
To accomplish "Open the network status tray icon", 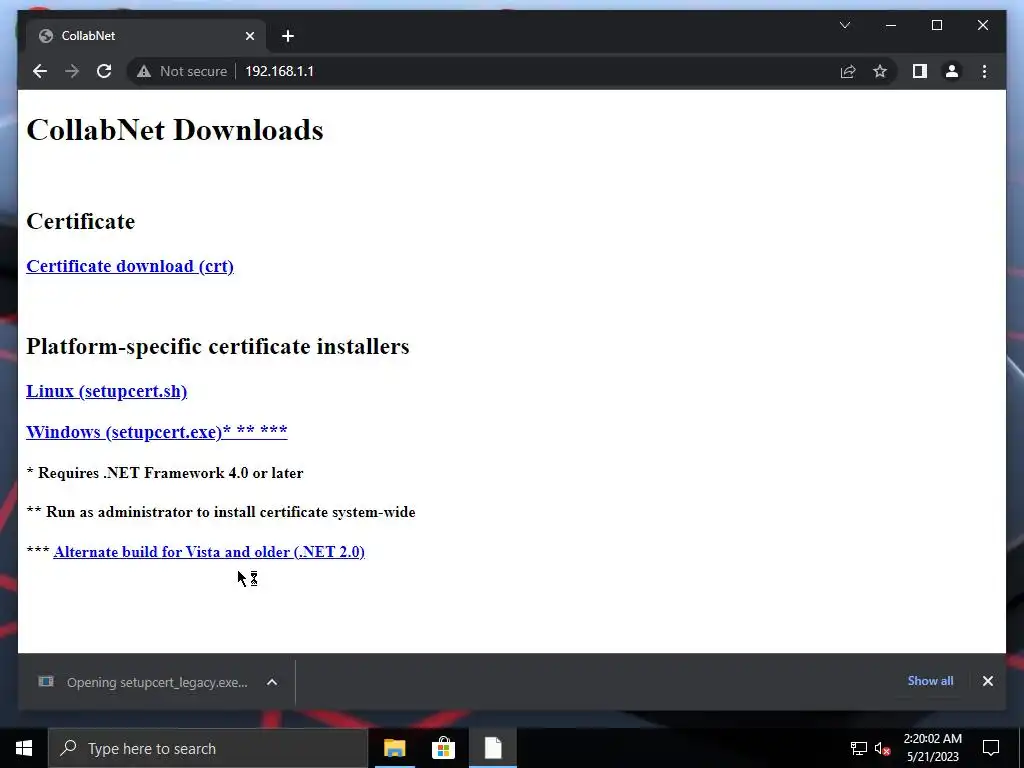I will pyautogui.click(x=858, y=748).
